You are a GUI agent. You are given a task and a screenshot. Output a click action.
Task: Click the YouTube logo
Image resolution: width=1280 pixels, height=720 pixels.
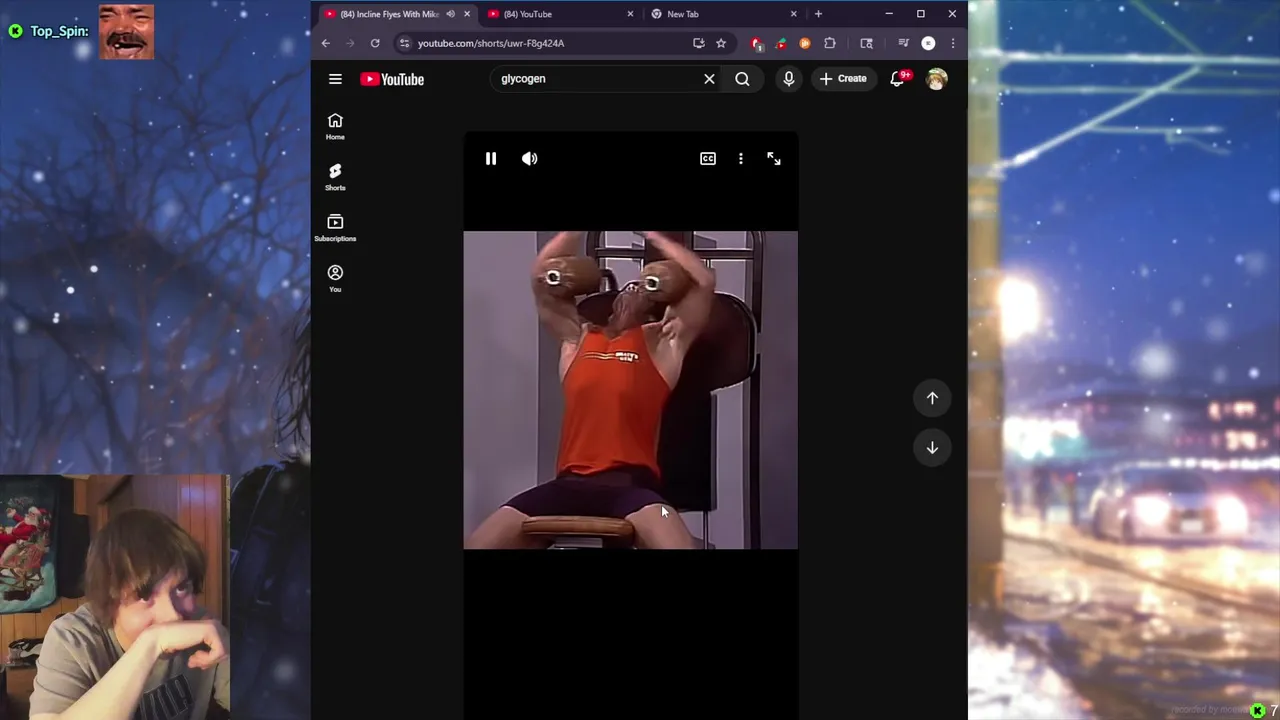pos(392,79)
